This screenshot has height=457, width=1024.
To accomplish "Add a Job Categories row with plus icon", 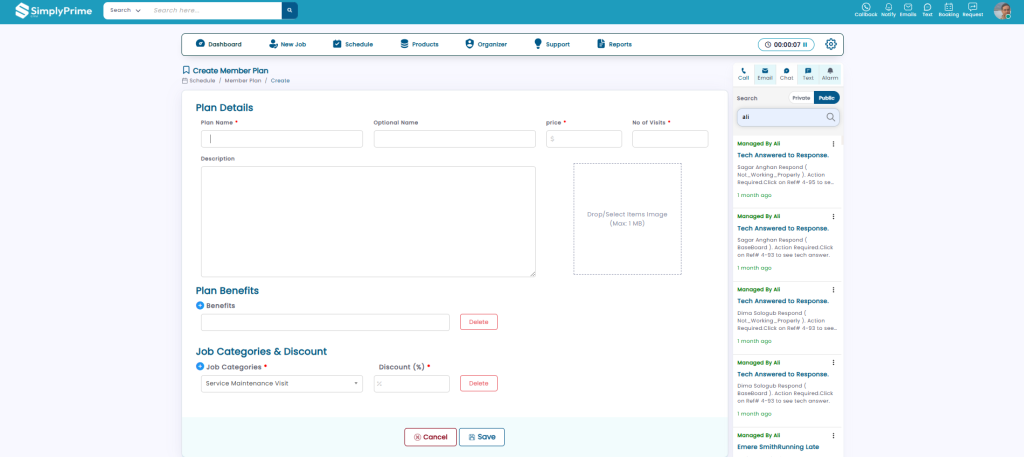I will pos(200,366).
